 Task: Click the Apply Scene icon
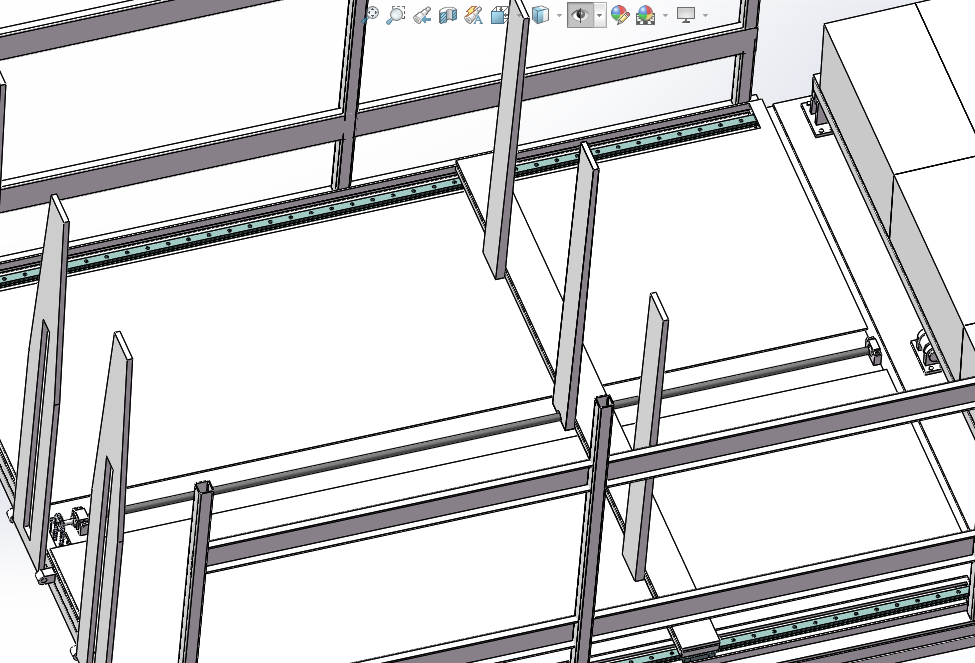(x=646, y=15)
